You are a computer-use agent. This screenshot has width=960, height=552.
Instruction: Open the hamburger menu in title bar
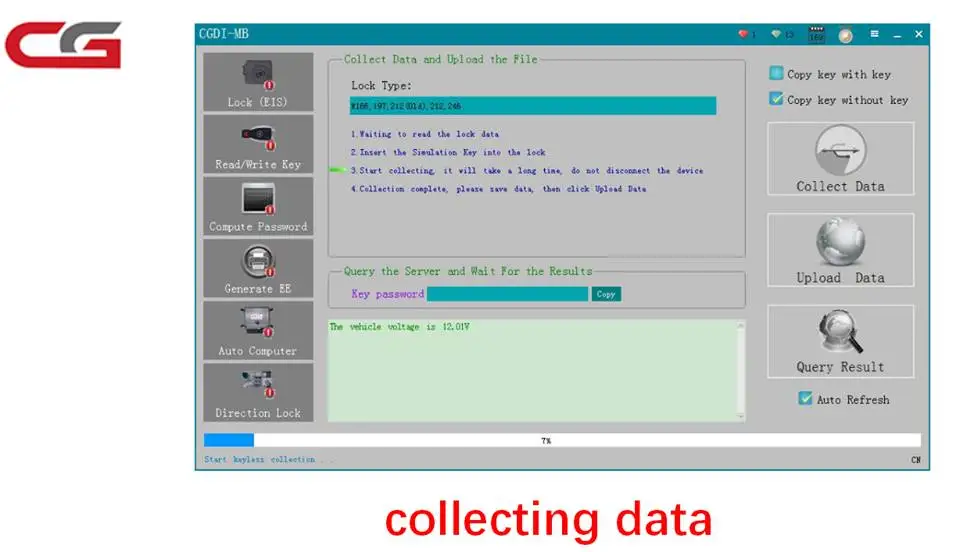click(874, 34)
